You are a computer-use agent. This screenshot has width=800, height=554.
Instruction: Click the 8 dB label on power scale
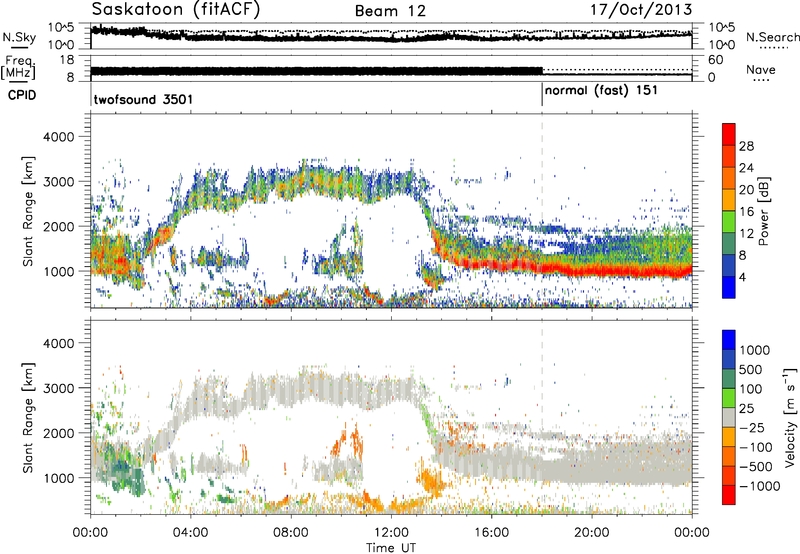pyautogui.click(x=742, y=256)
